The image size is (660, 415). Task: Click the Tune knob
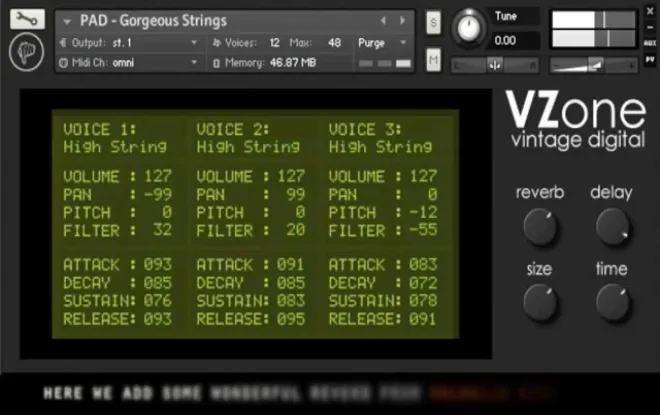(x=469, y=28)
